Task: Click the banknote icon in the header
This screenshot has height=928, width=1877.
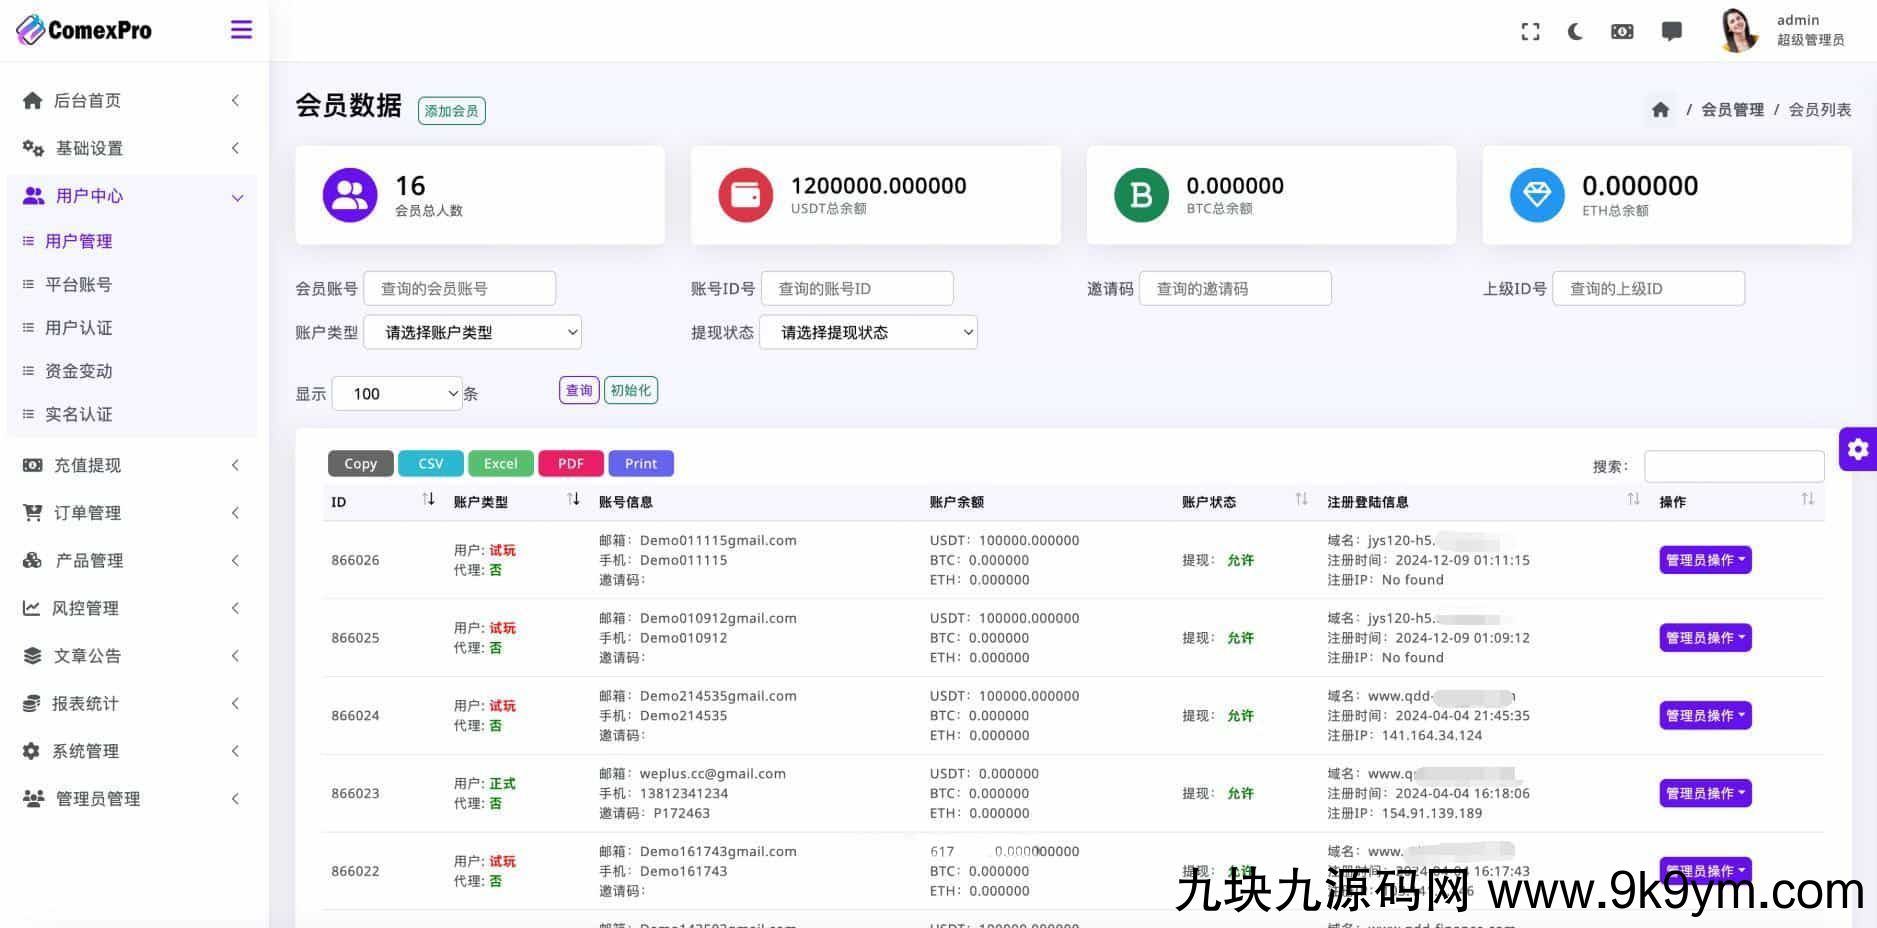Action: pyautogui.click(x=1622, y=32)
